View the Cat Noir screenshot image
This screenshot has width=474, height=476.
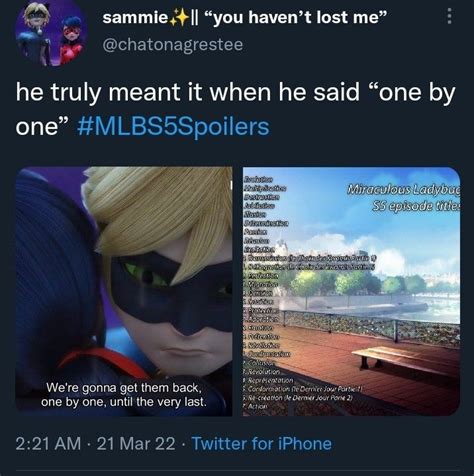[124, 292]
